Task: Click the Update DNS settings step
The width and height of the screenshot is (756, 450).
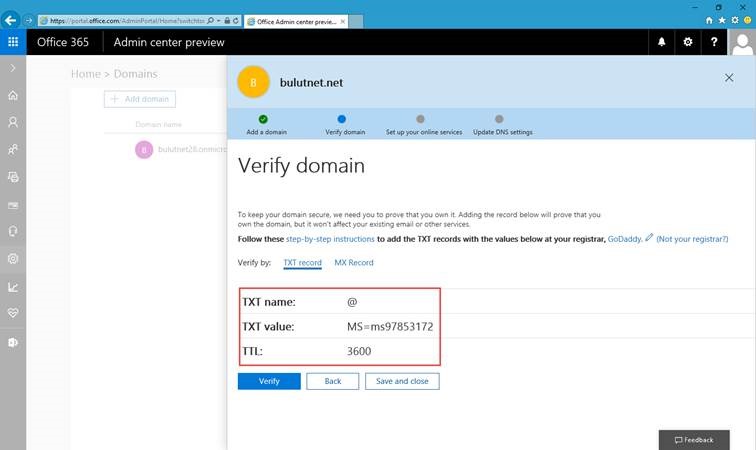Action: click(x=502, y=125)
